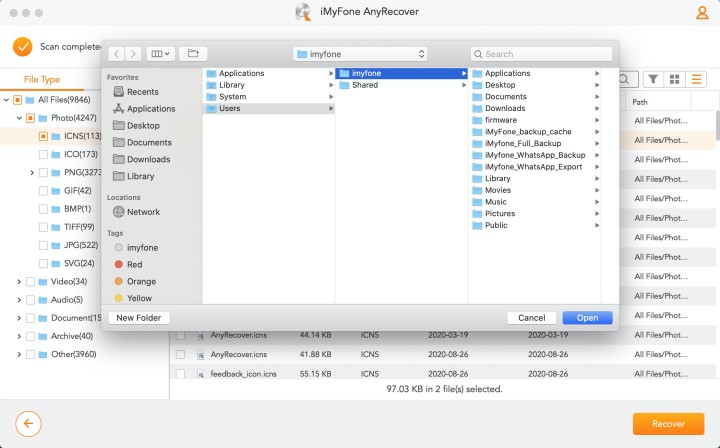Click the dialog Search field
This screenshot has width=720, height=448.
coord(541,54)
